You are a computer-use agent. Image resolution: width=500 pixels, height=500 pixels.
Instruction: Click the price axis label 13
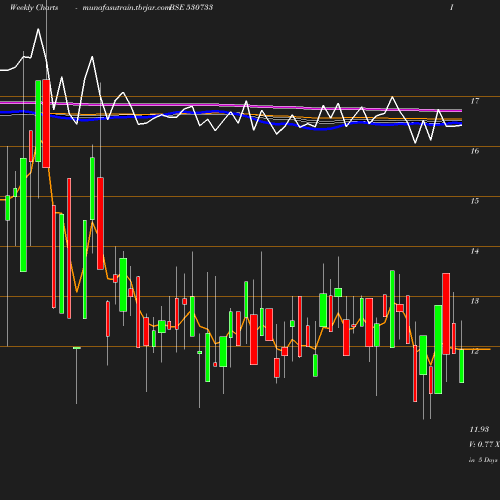pyautogui.click(x=475, y=301)
